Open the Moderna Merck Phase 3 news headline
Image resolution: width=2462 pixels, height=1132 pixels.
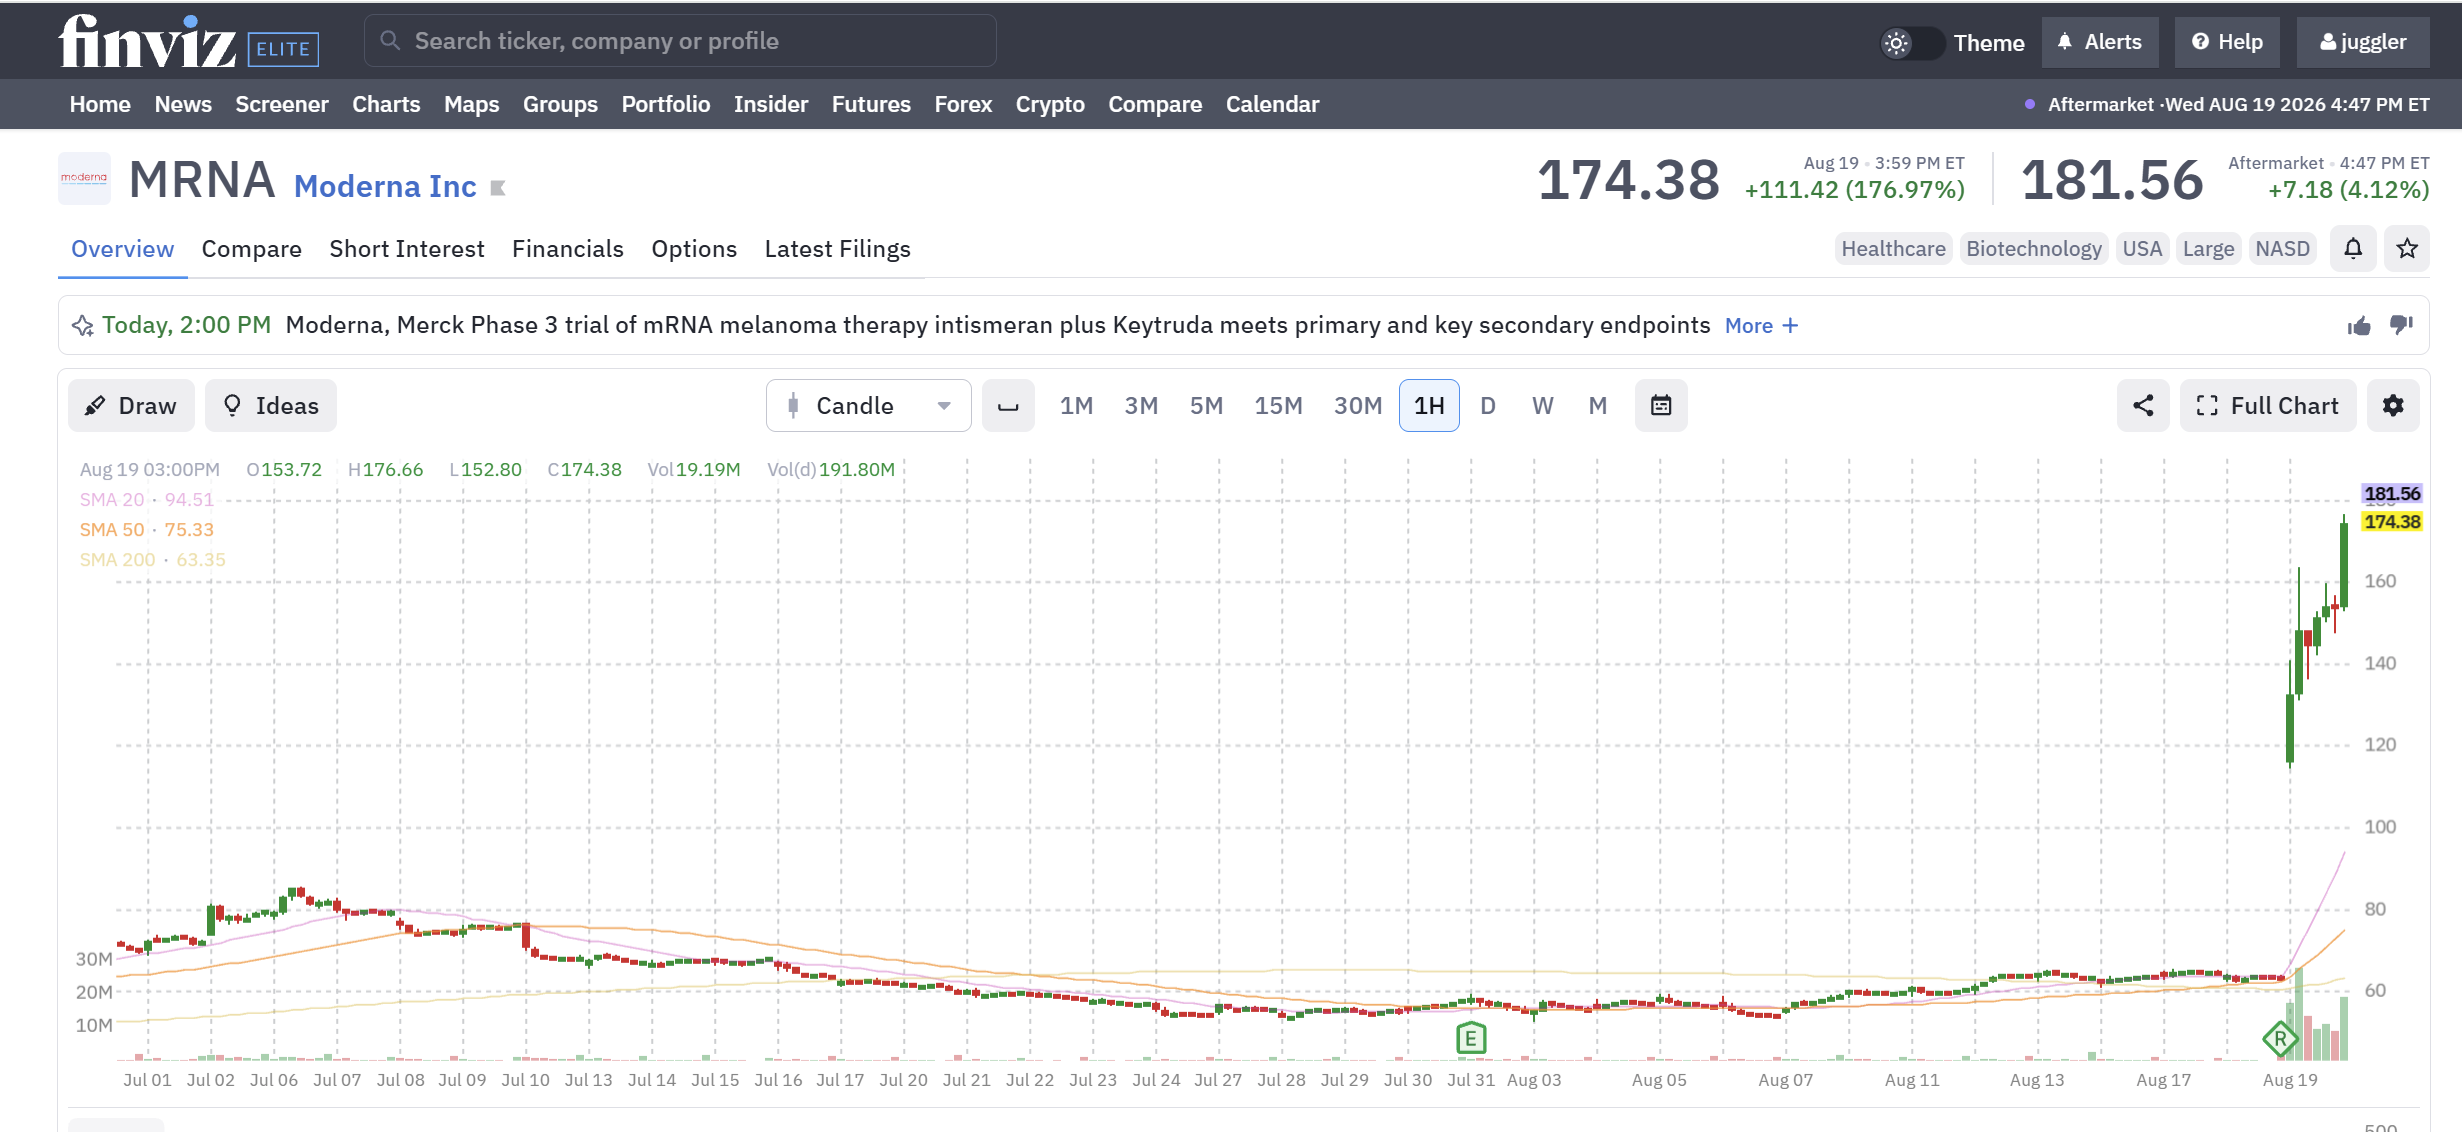998,325
